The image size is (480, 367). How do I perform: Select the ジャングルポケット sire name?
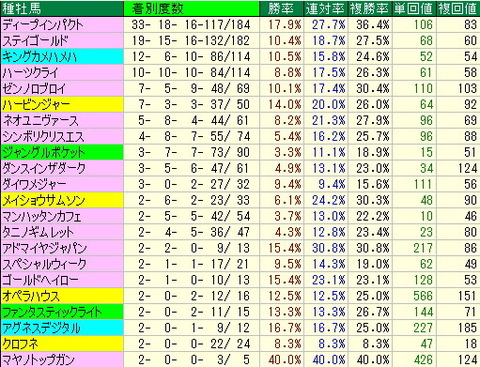(x=43, y=153)
